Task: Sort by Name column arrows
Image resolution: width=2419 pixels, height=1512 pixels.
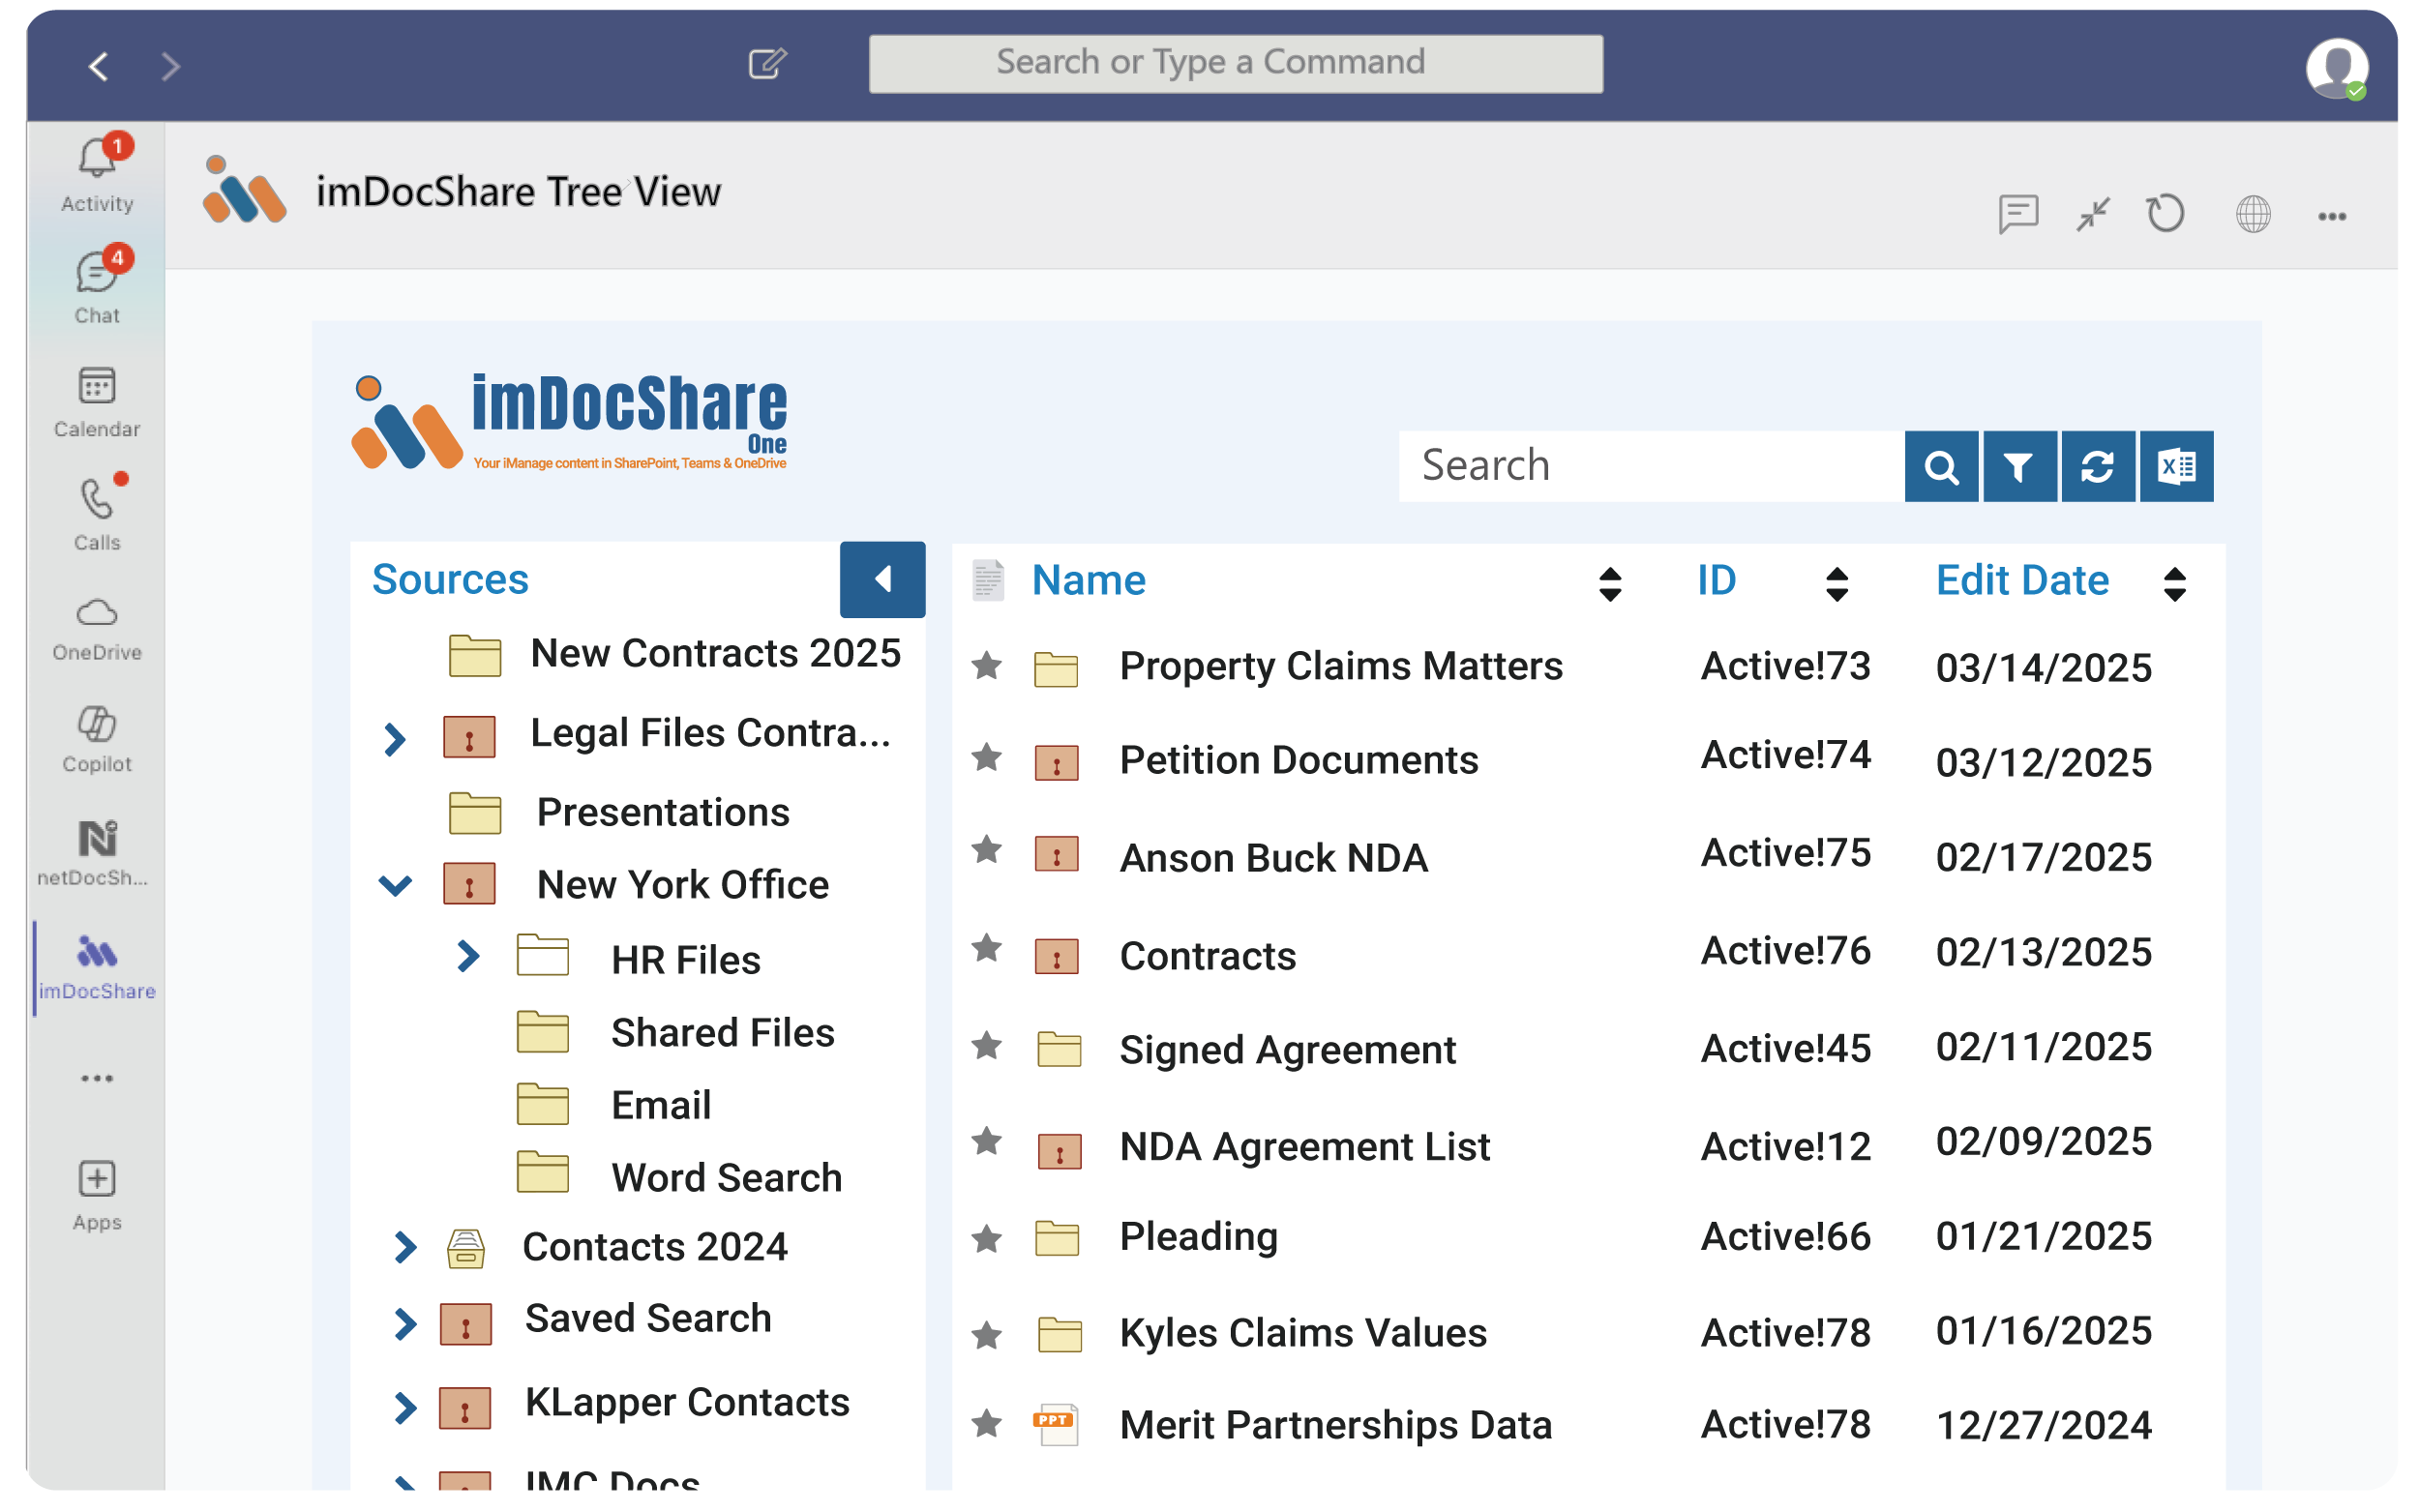Action: point(1609,584)
